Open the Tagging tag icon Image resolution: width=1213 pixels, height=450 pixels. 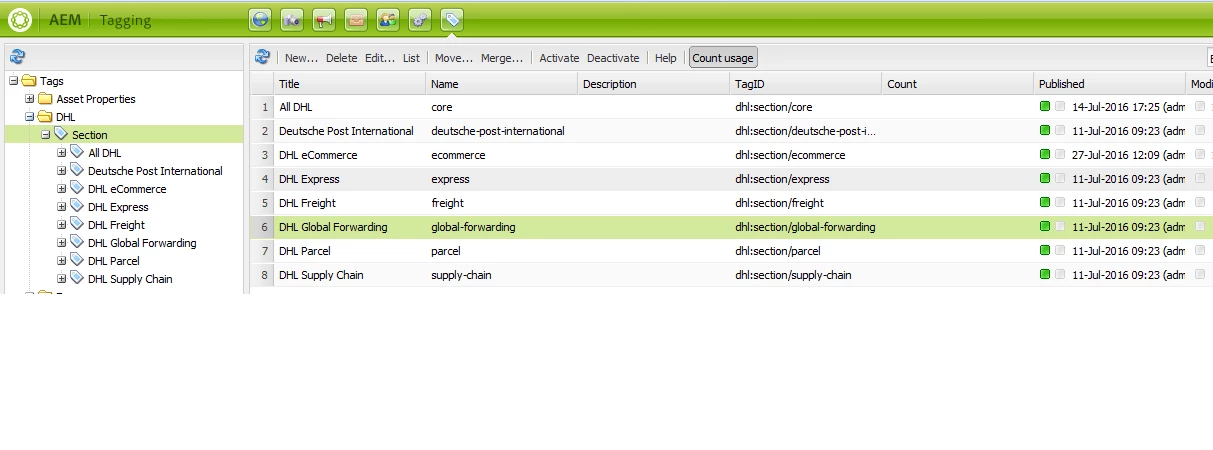452,18
